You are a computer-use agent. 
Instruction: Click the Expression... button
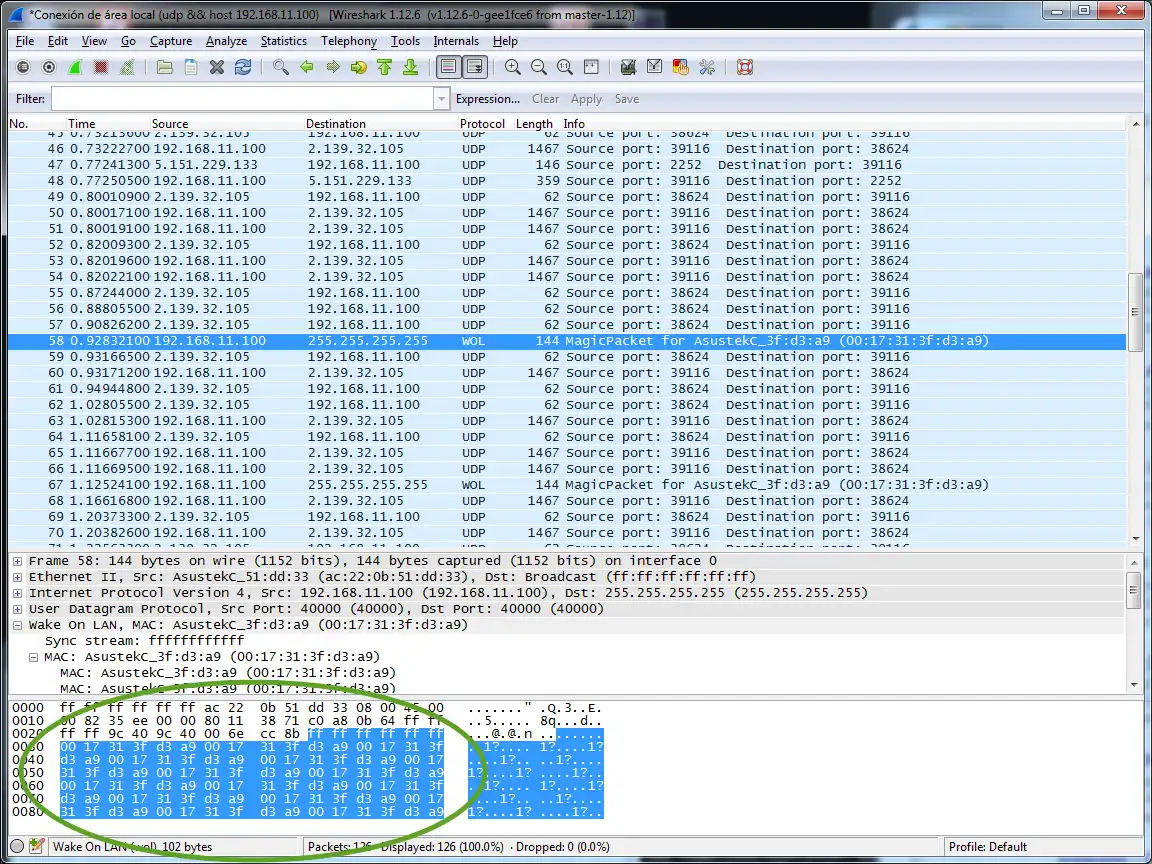tap(488, 98)
